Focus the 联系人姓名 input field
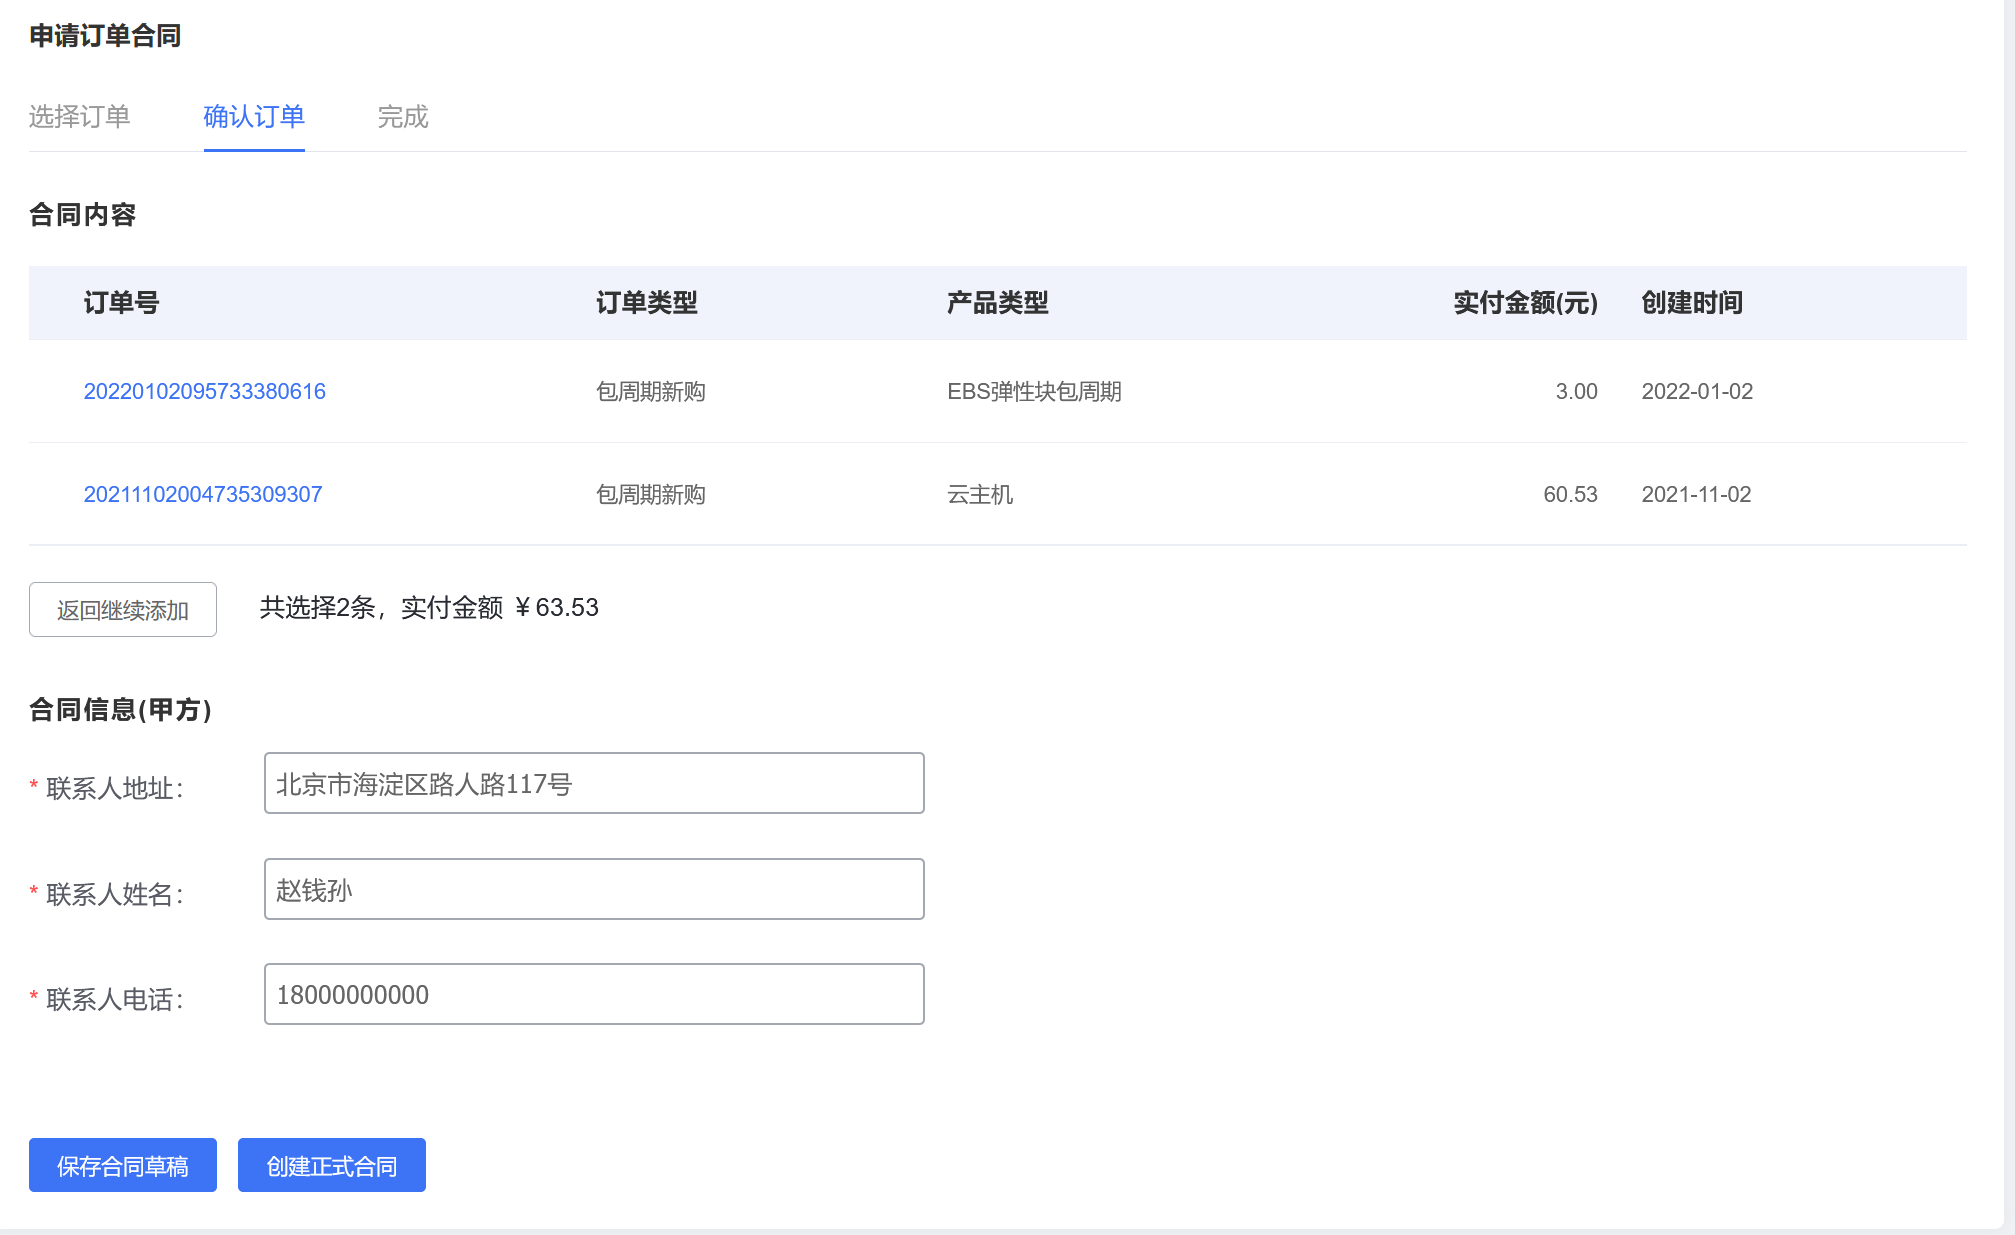This screenshot has height=1235, width=2015. pyautogui.click(x=593, y=889)
